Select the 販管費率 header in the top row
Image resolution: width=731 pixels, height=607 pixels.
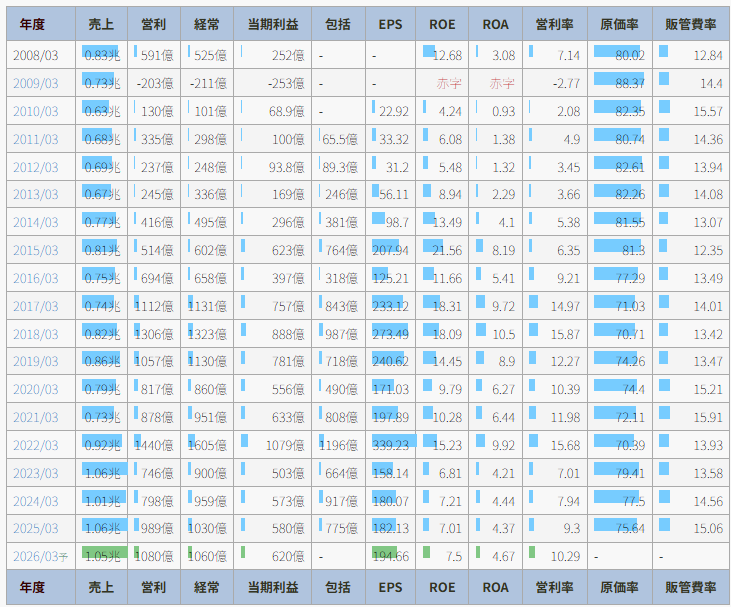point(691,24)
